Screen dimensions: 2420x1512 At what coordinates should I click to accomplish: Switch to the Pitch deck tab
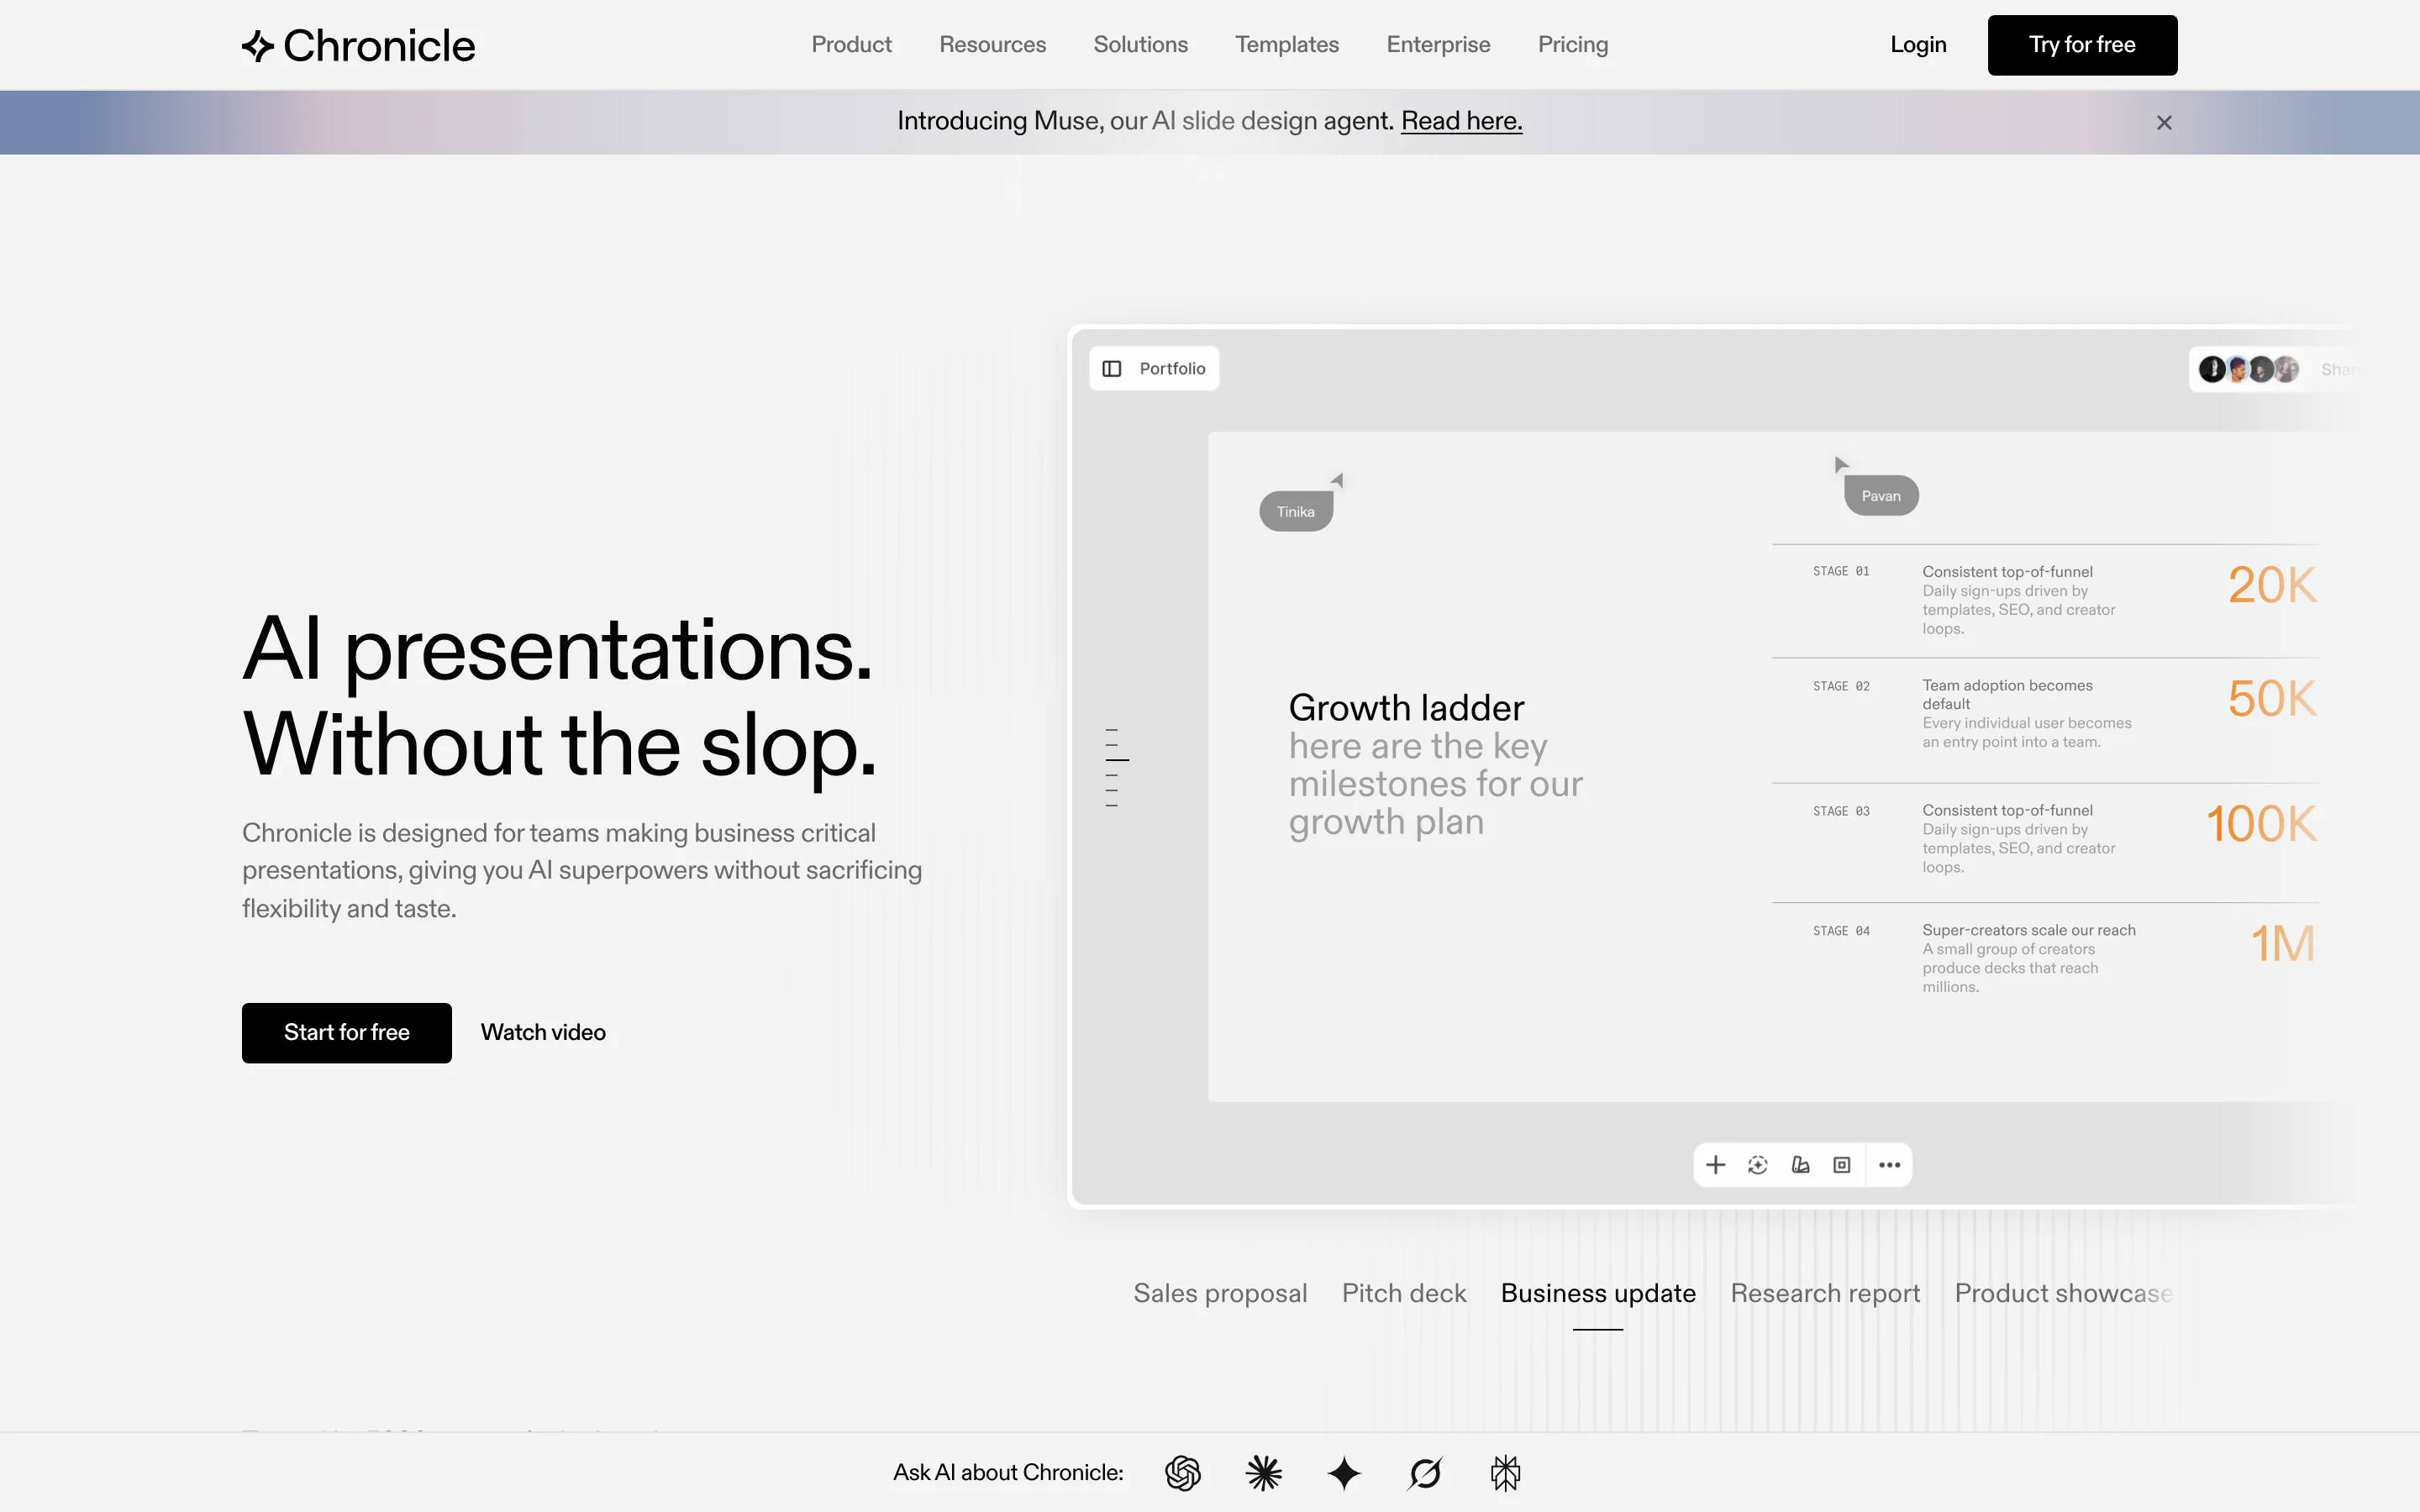(1403, 1293)
